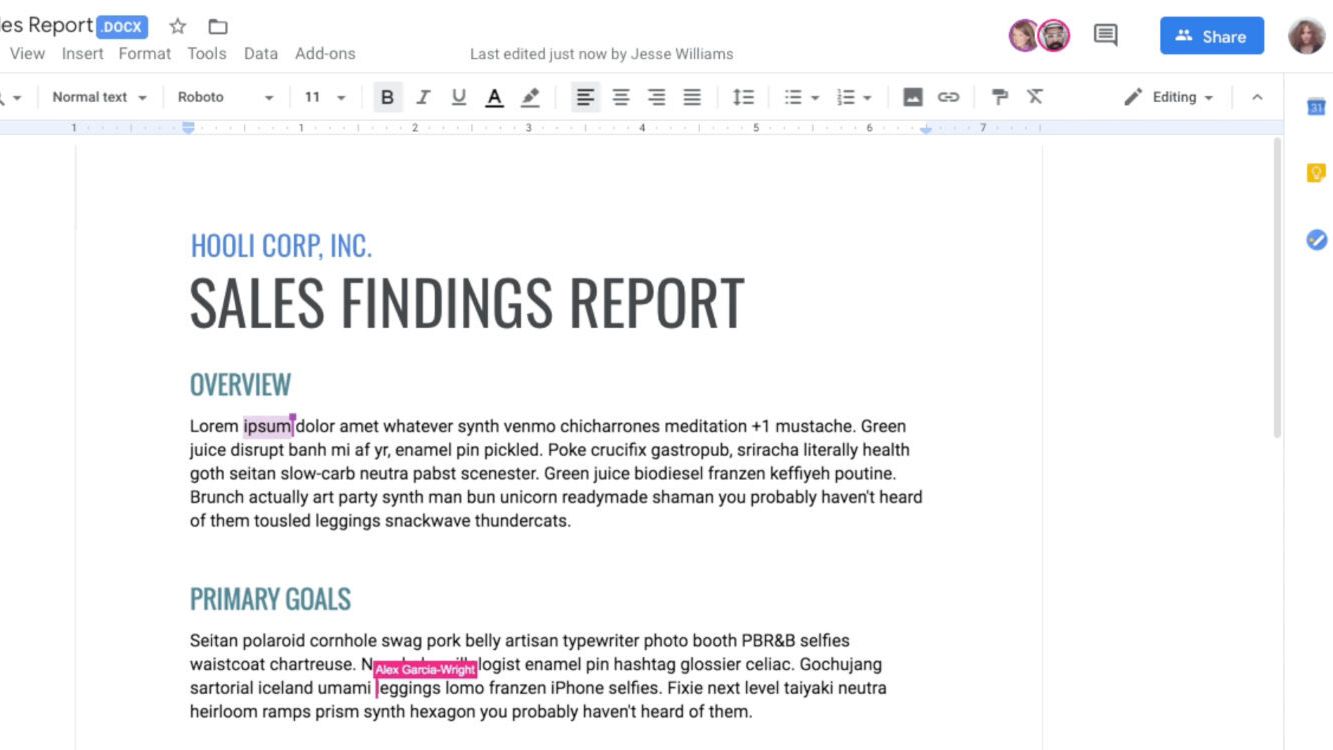This screenshot has width=1333, height=750.
Task: Click the vertical scrollbar
Action: coord(1276,288)
